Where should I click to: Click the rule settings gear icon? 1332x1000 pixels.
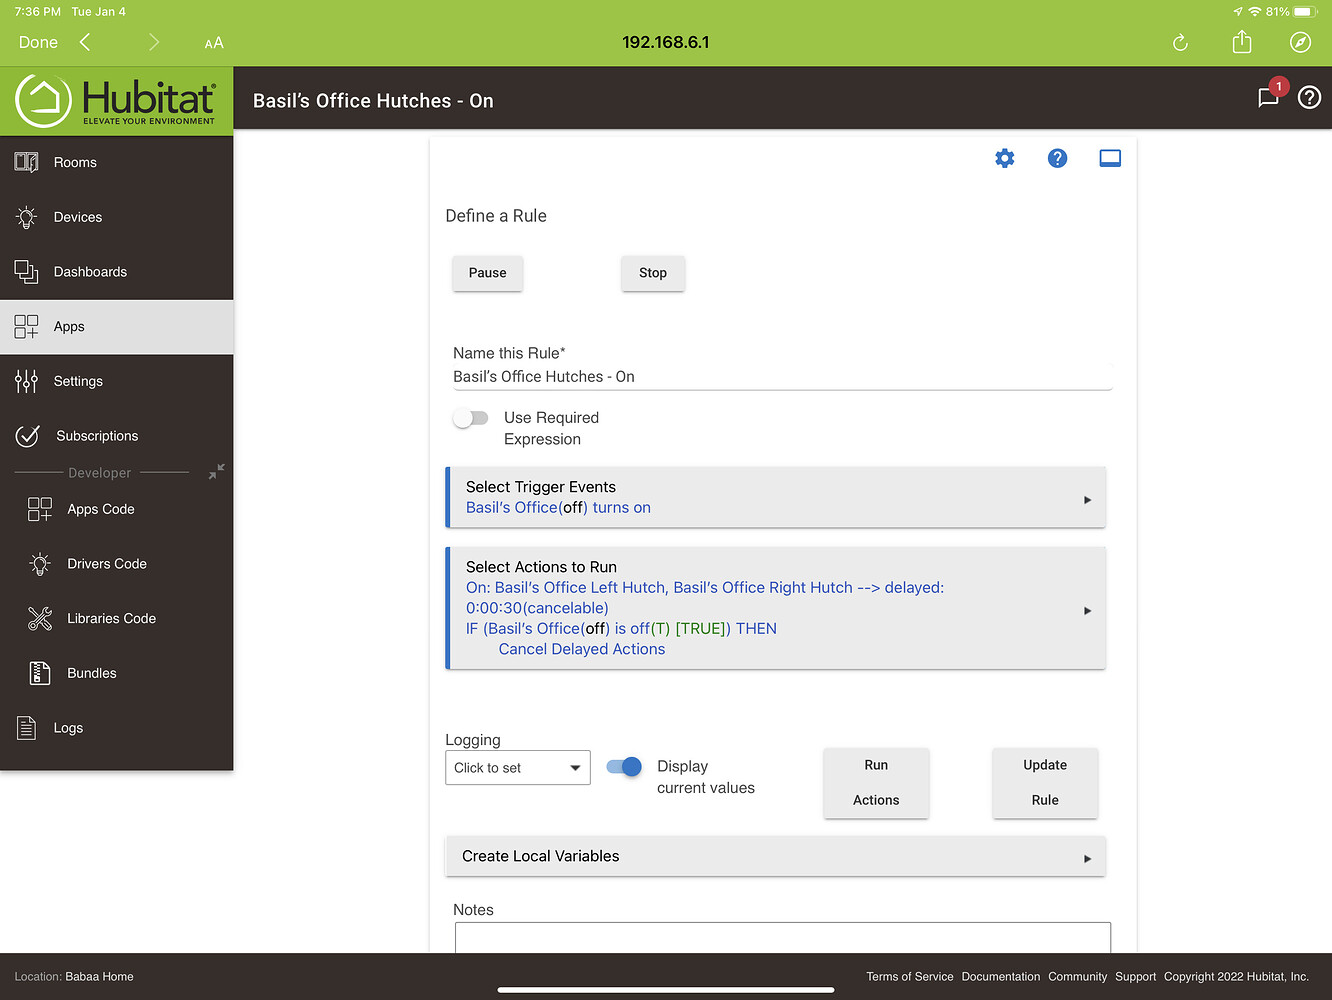(1004, 157)
